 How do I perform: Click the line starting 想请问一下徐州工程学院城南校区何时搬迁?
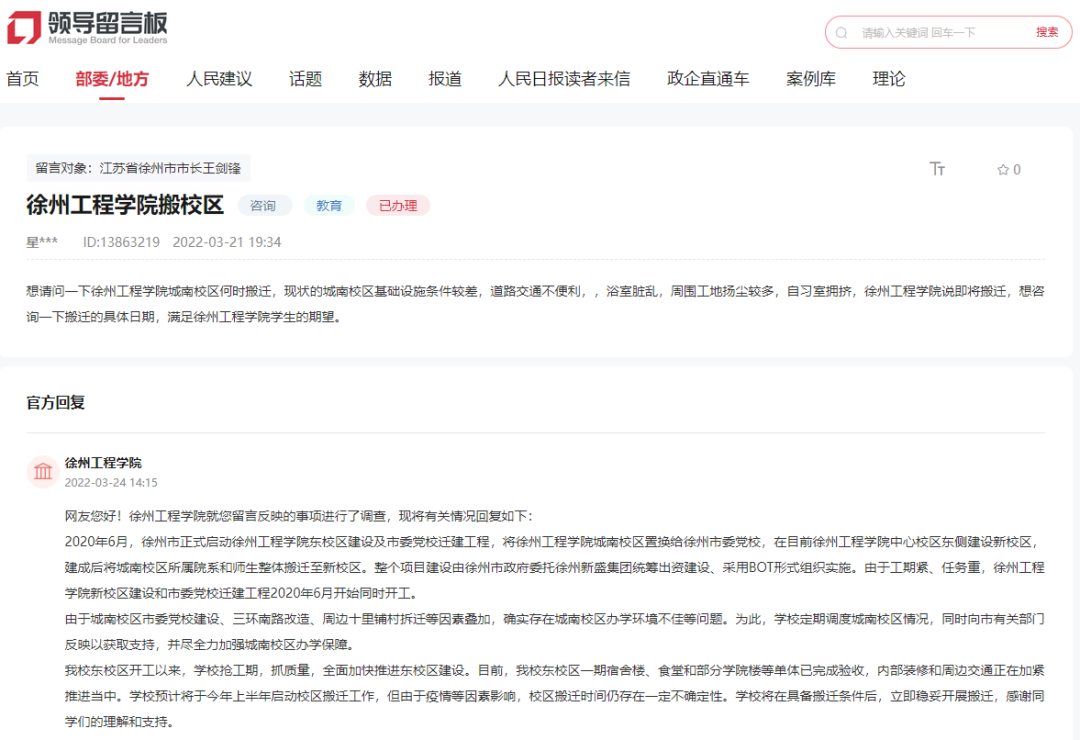pos(535,291)
